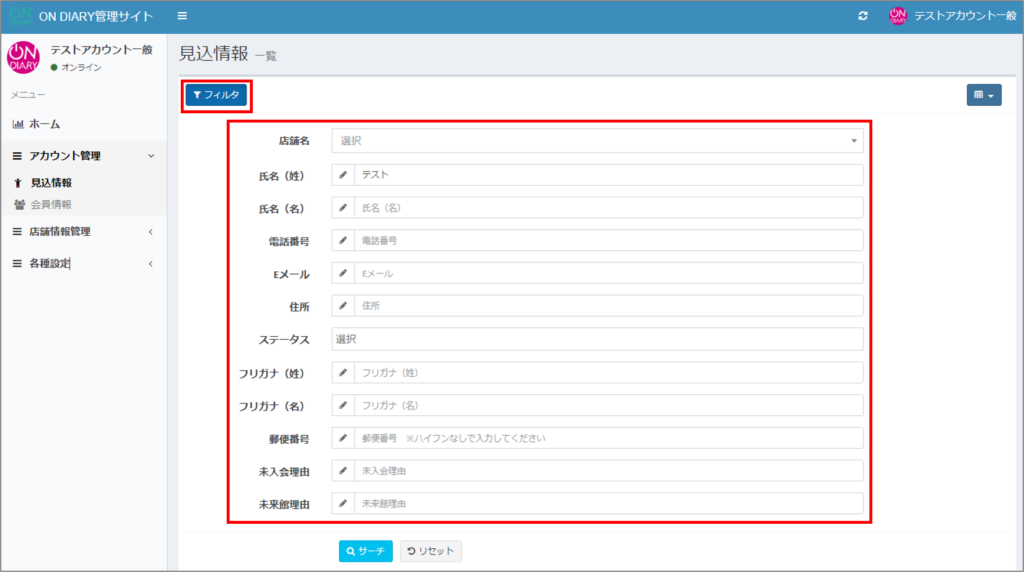
Task: Open the table column view dropdown
Action: (984, 95)
